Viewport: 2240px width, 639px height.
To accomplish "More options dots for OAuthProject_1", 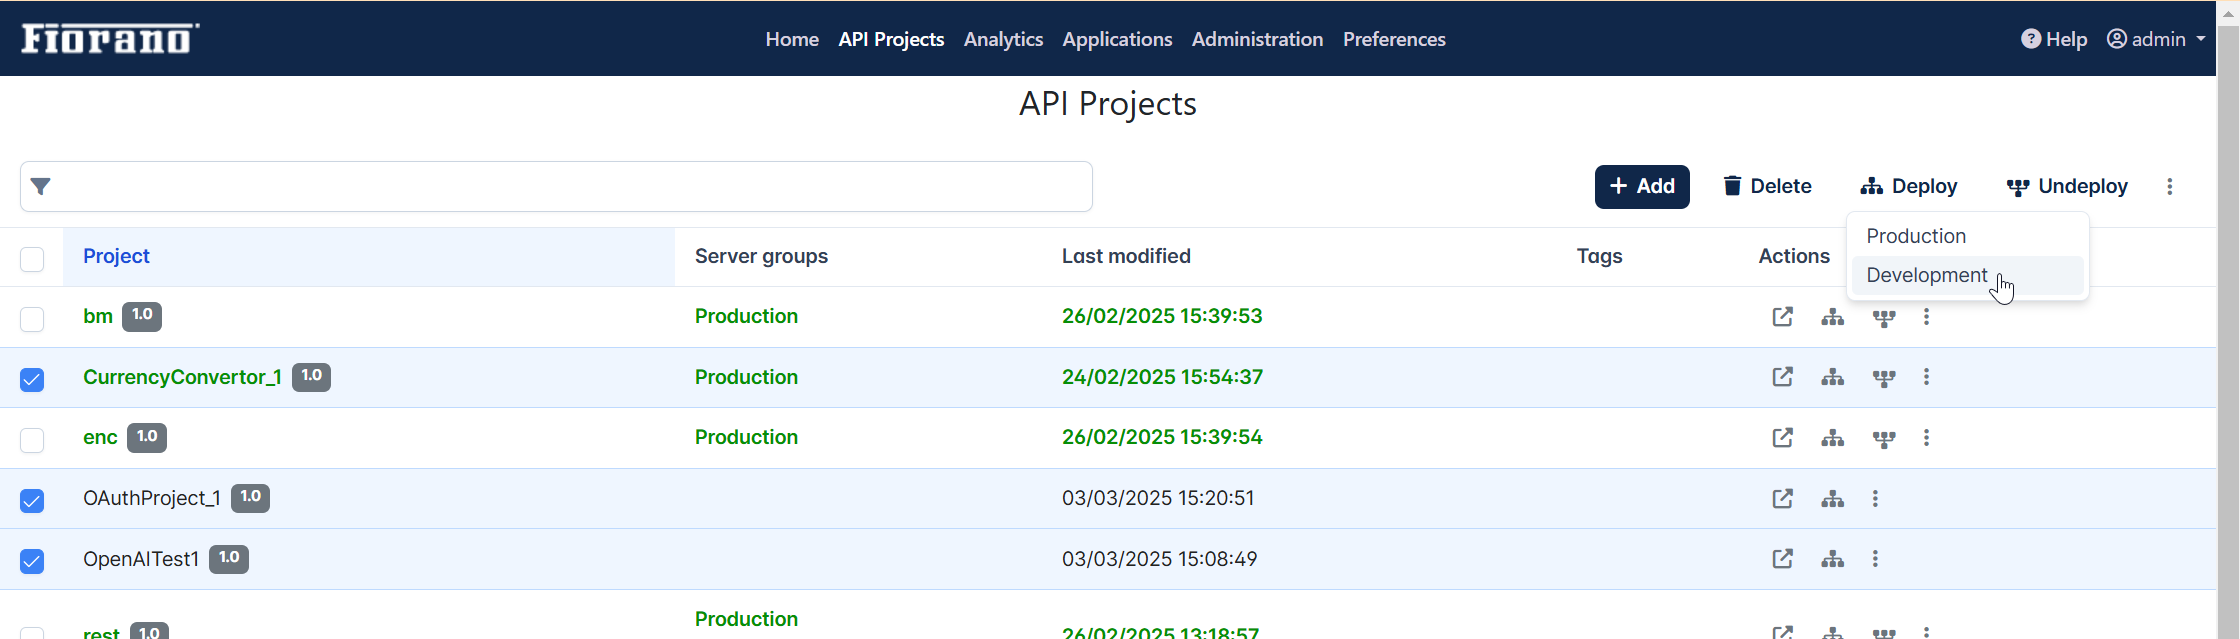I will point(1875,498).
